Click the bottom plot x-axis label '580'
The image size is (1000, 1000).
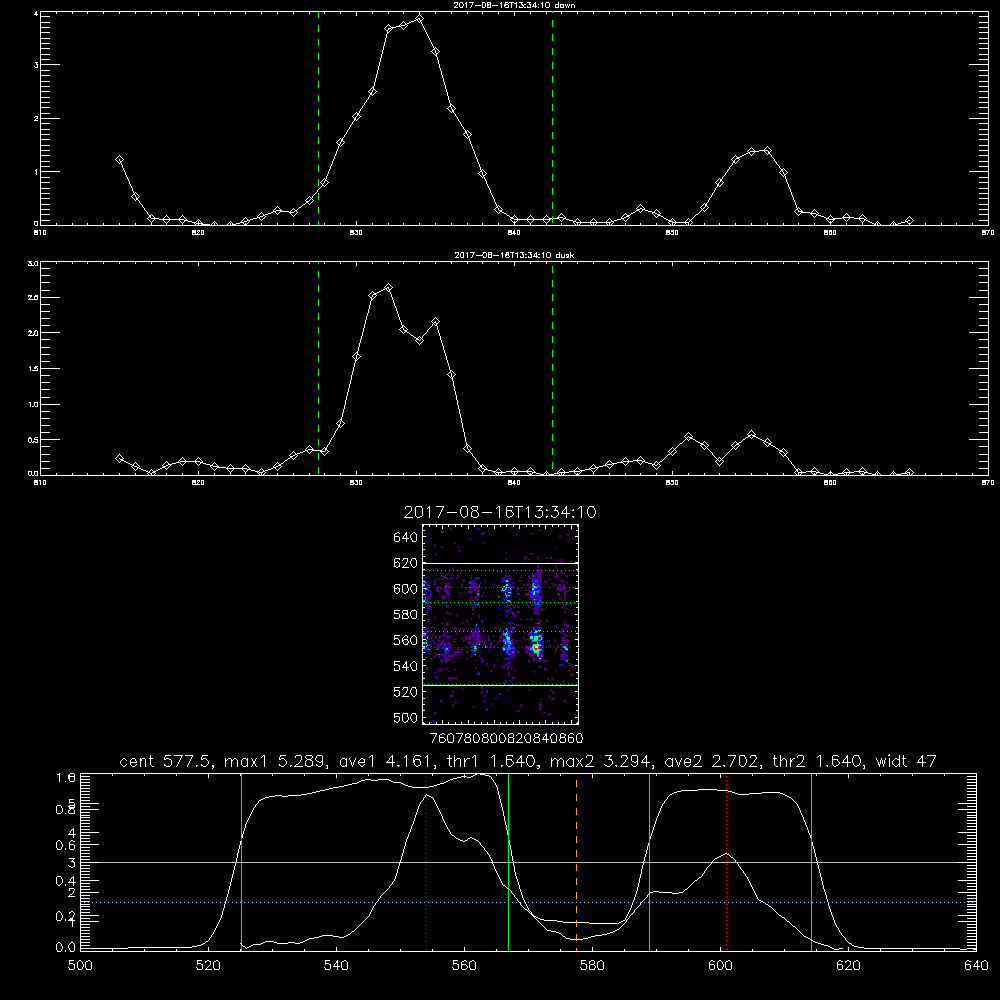(592, 966)
